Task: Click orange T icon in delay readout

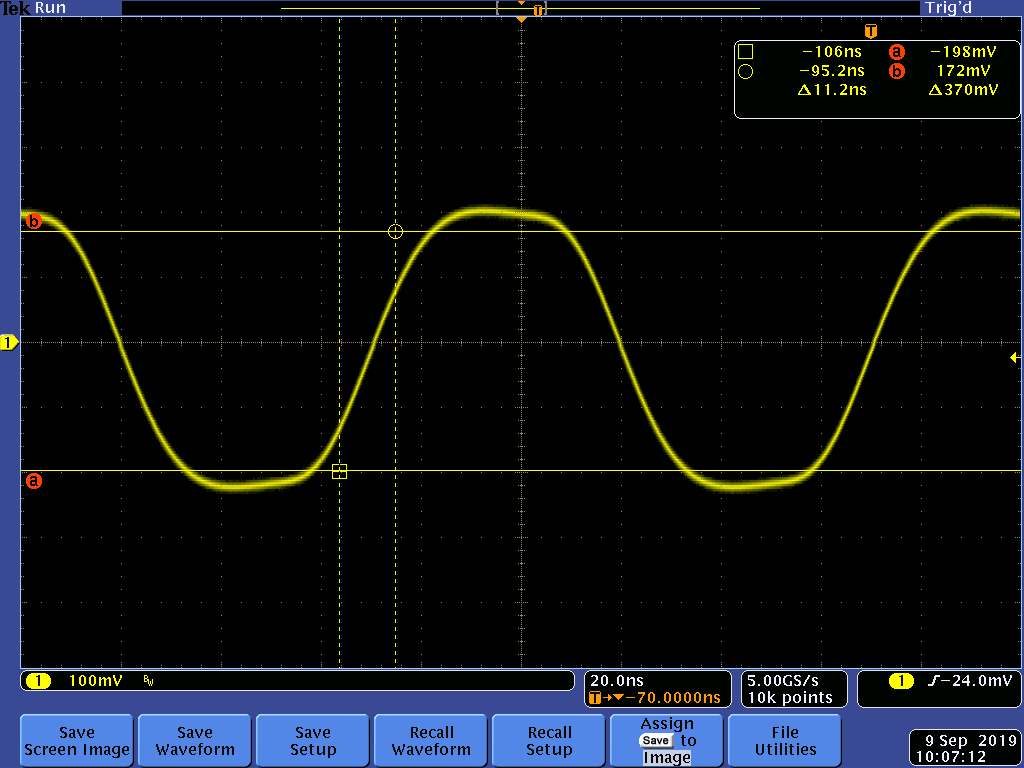Action: (594, 698)
